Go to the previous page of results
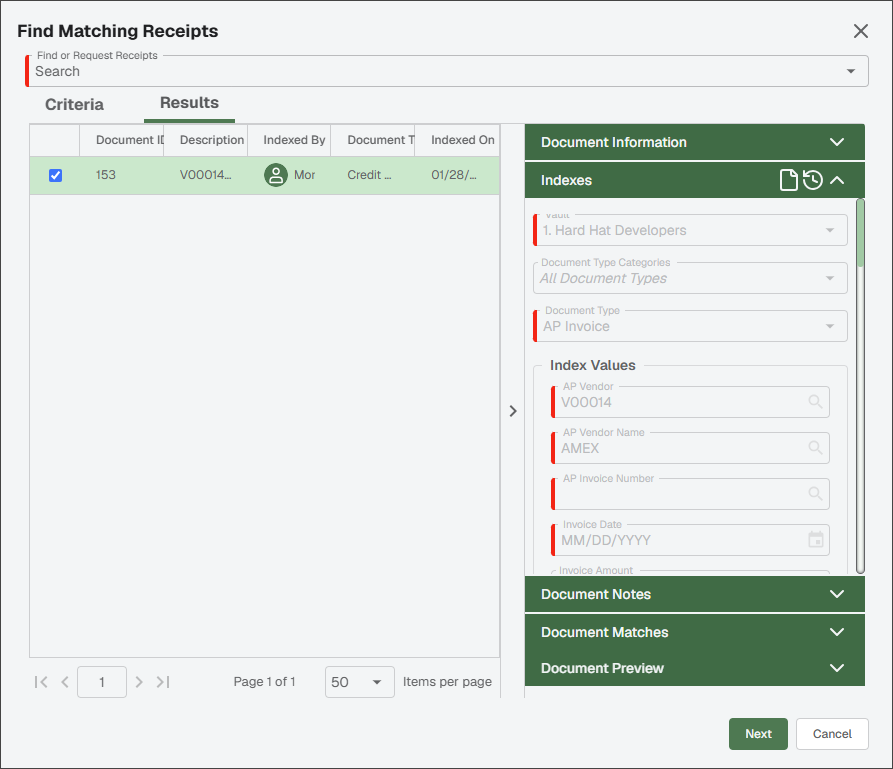 click(x=65, y=682)
